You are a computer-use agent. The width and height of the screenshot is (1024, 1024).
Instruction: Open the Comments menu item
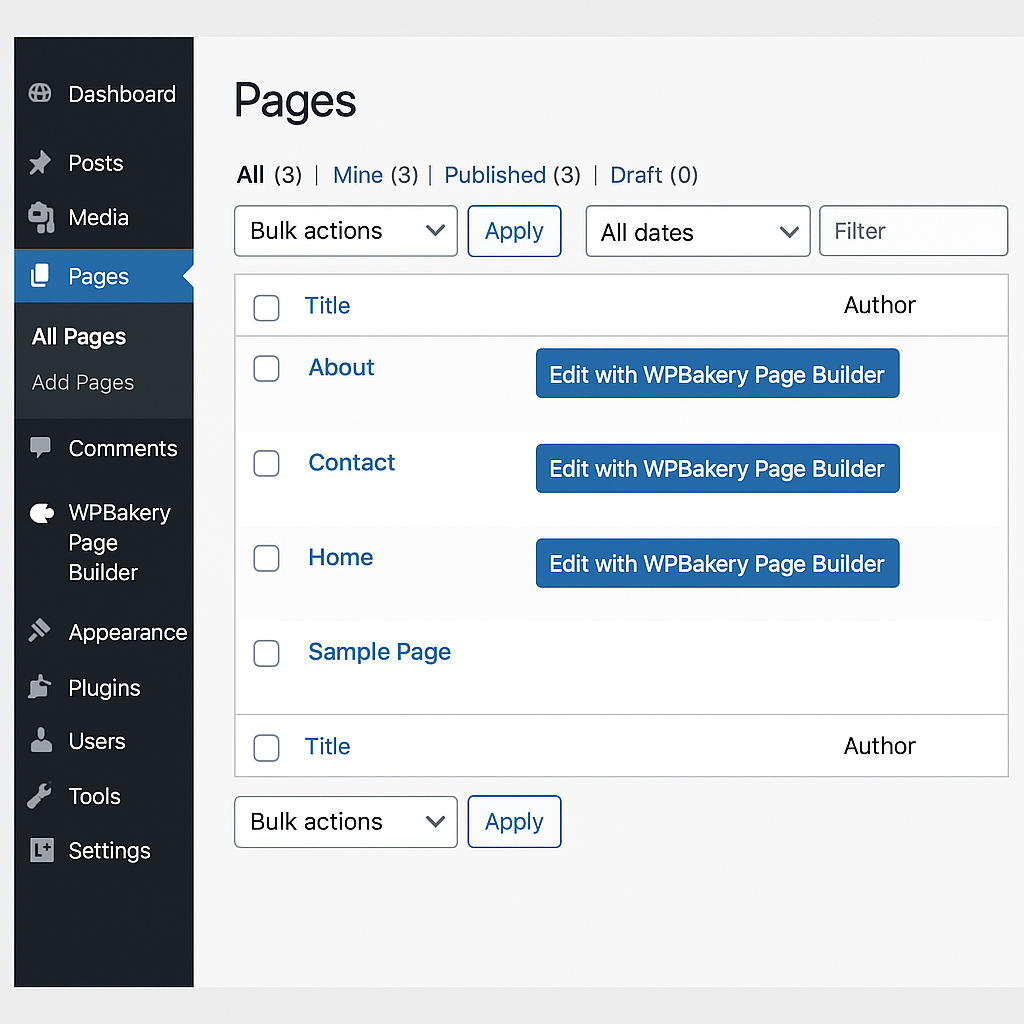(x=123, y=448)
